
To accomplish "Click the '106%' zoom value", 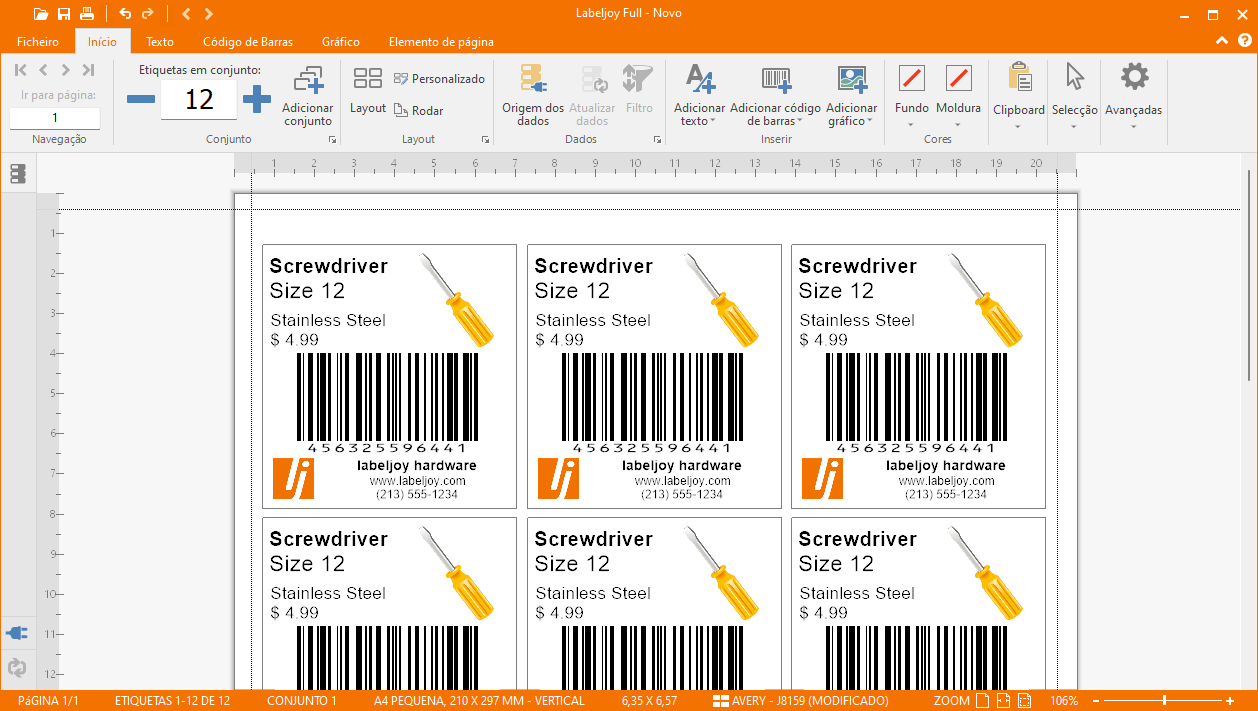I will click(1064, 701).
